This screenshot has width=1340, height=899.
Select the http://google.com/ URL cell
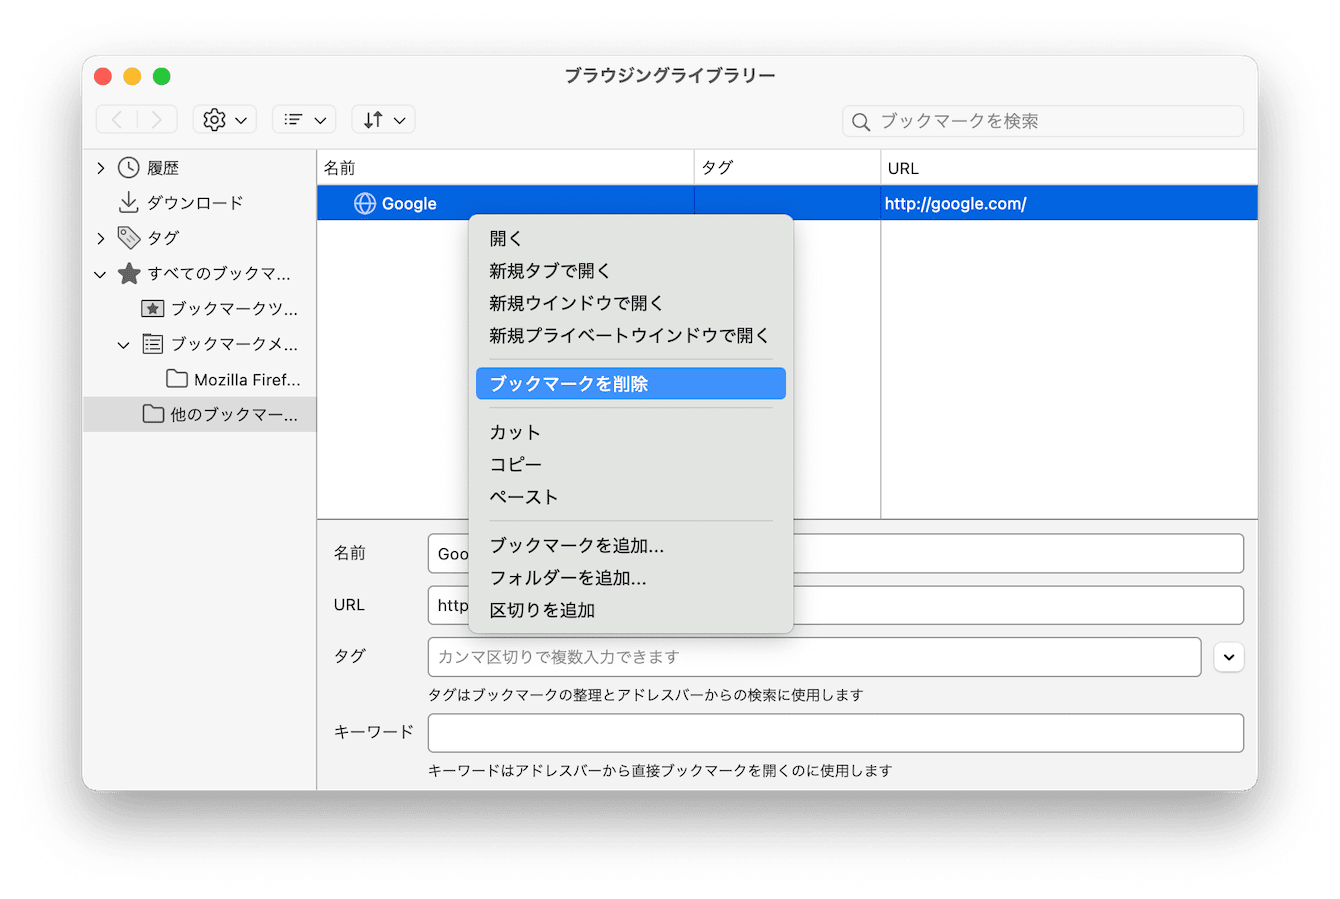click(x=1069, y=203)
